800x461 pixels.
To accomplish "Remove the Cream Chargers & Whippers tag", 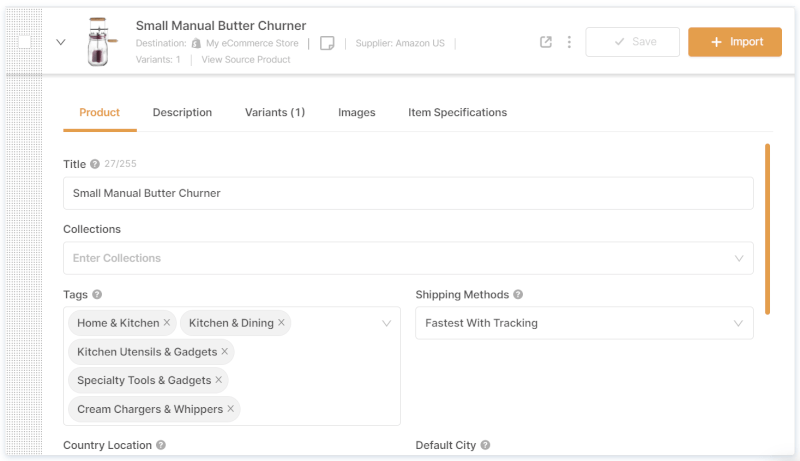I will click(x=231, y=409).
